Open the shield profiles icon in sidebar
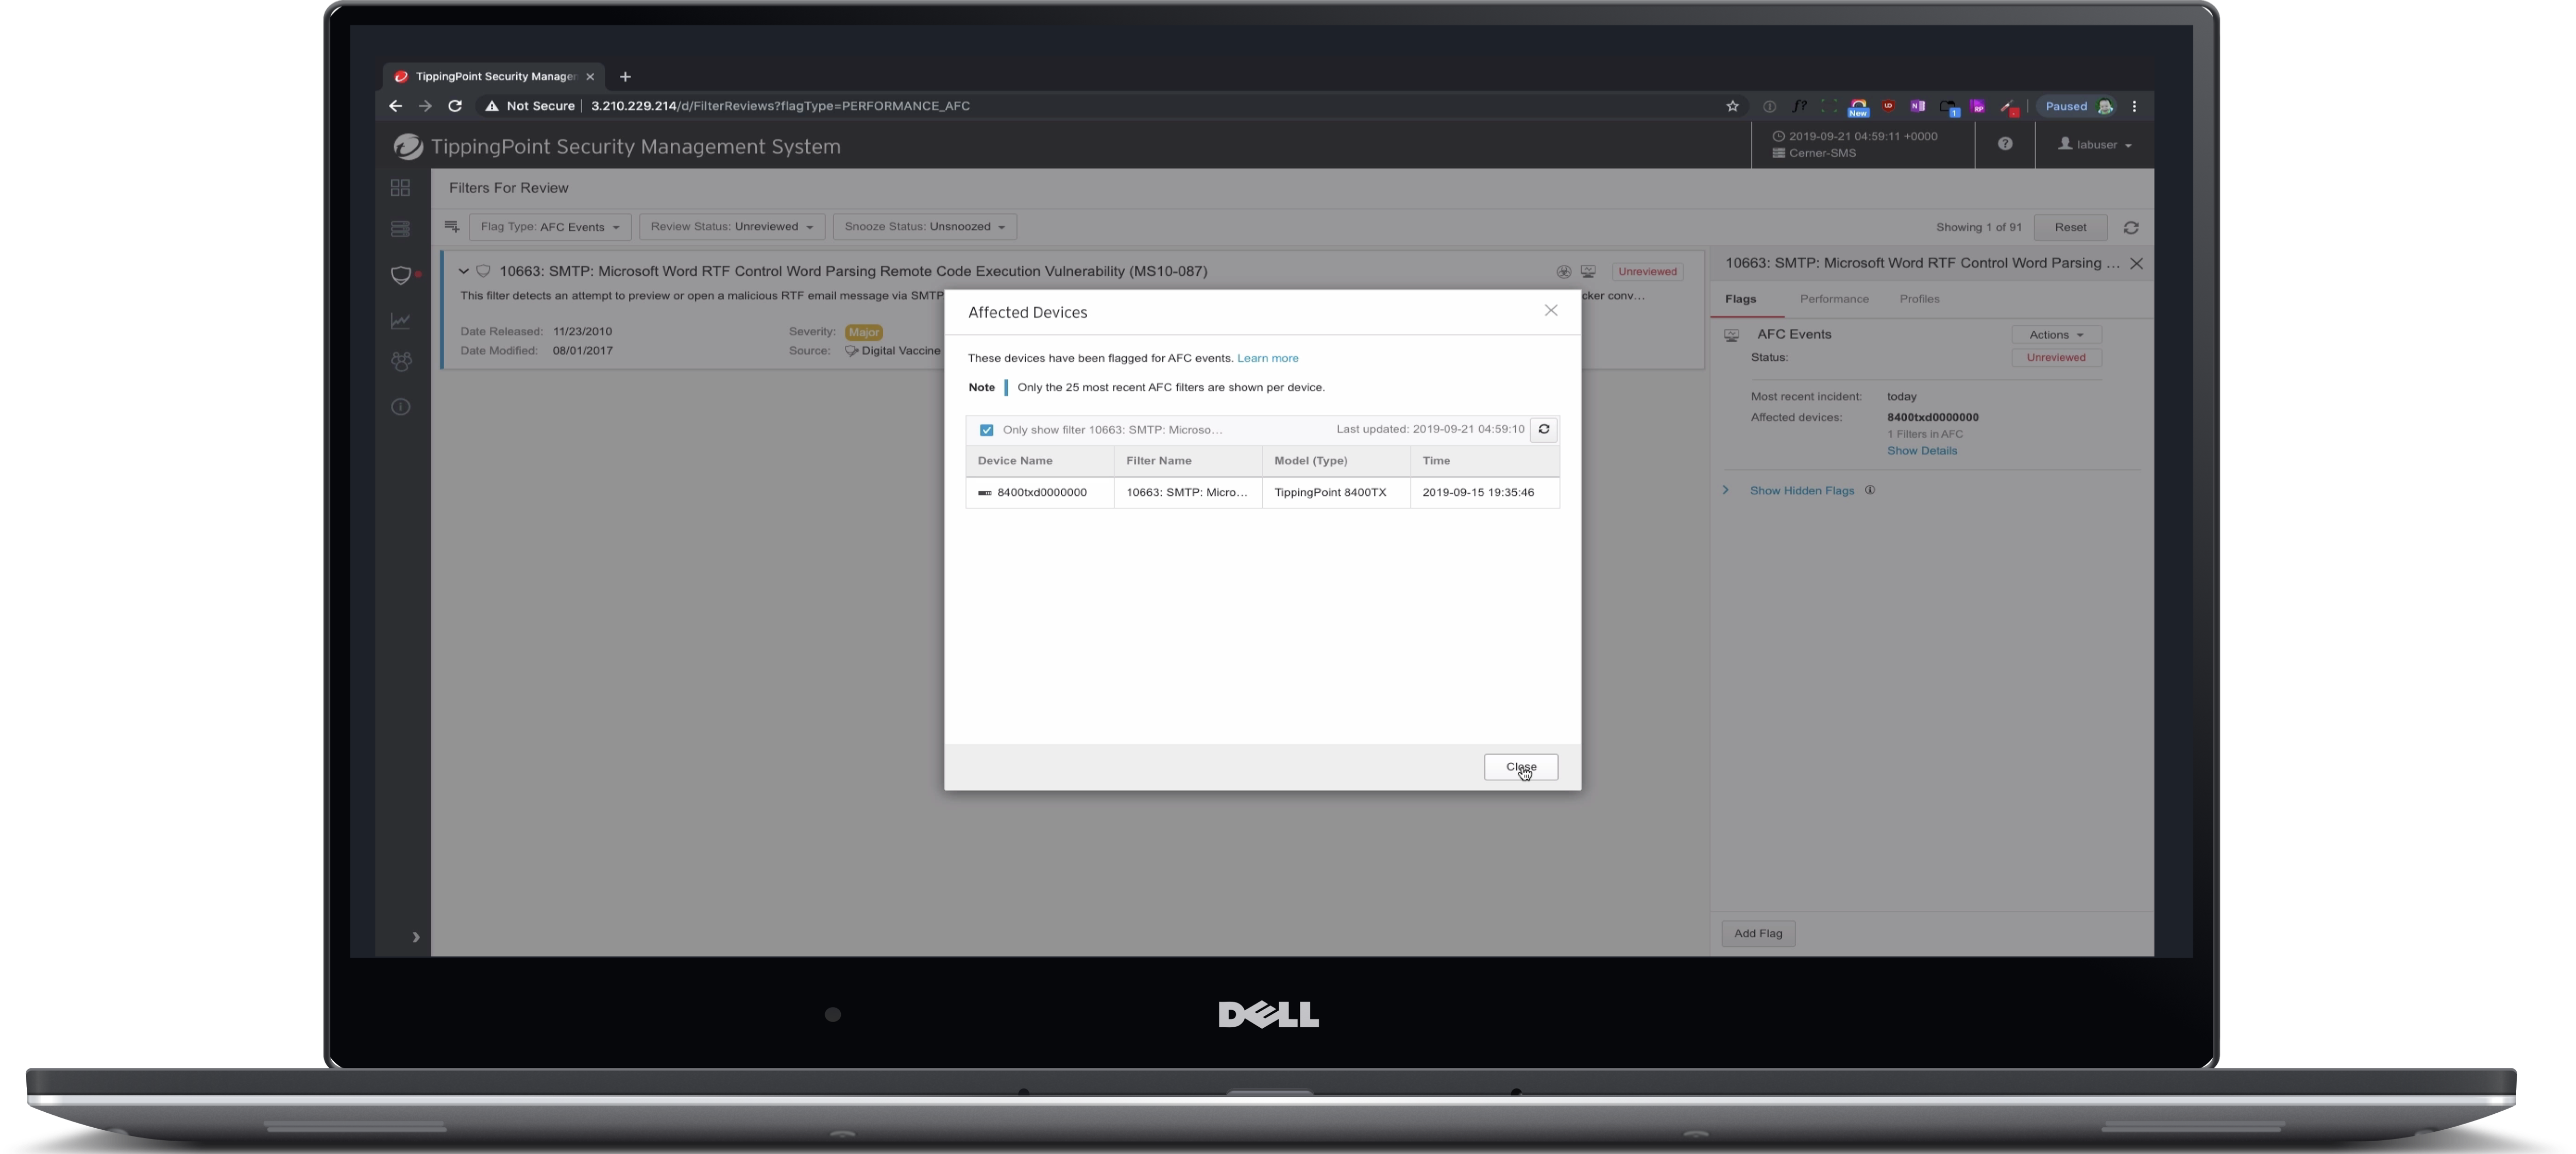The width and height of the screenshot is (2576, 1154). [401, 275]
